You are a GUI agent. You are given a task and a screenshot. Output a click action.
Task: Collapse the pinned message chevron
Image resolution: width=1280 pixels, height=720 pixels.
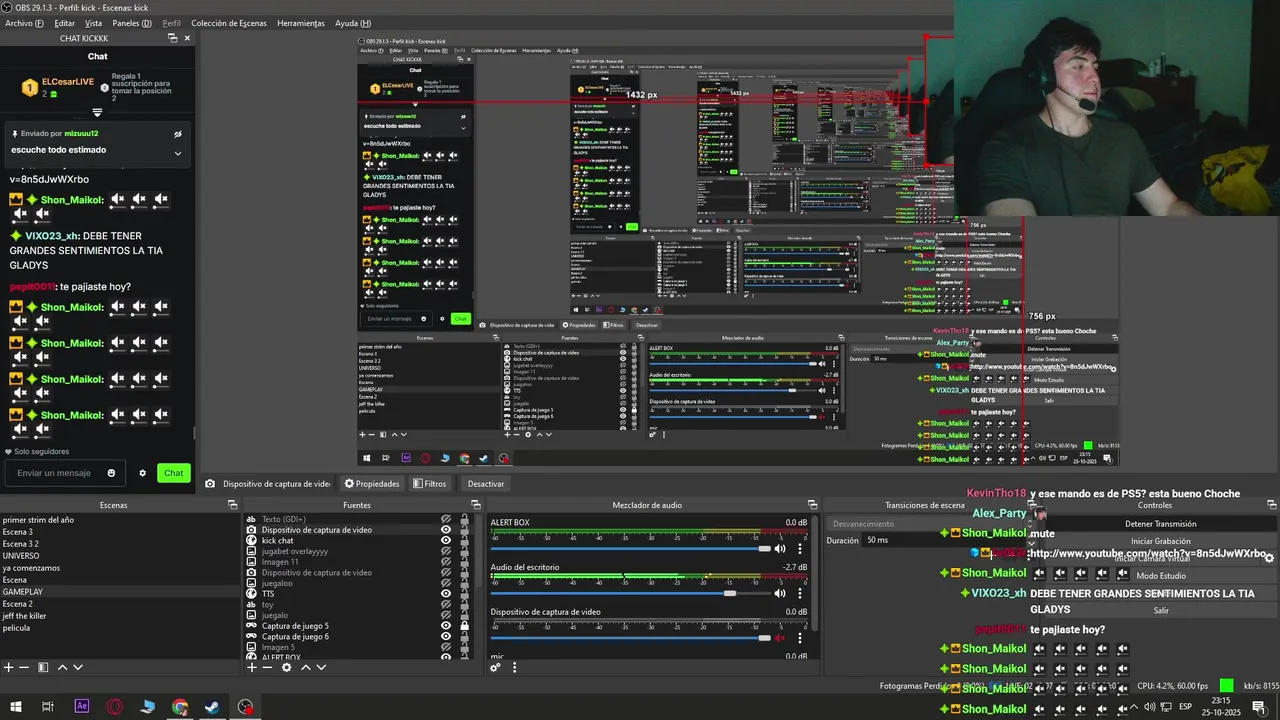178,153
